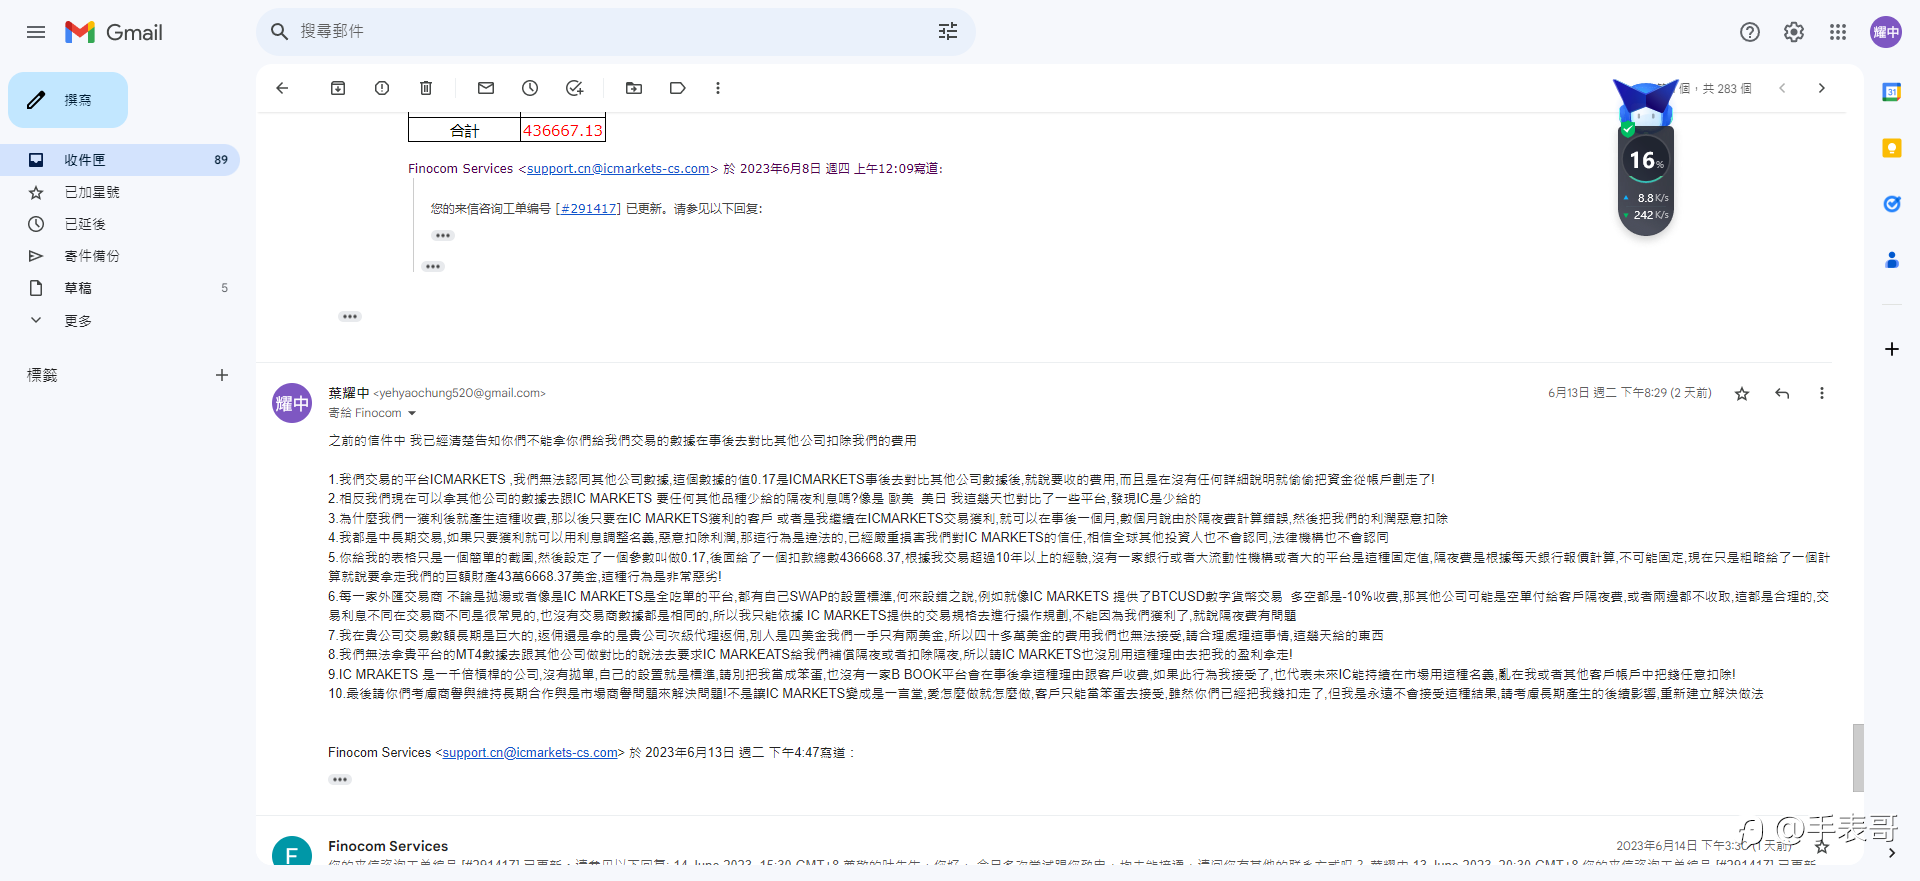
Task: Star the message from 葉耀中
Action: click(x=1742, y=394)
